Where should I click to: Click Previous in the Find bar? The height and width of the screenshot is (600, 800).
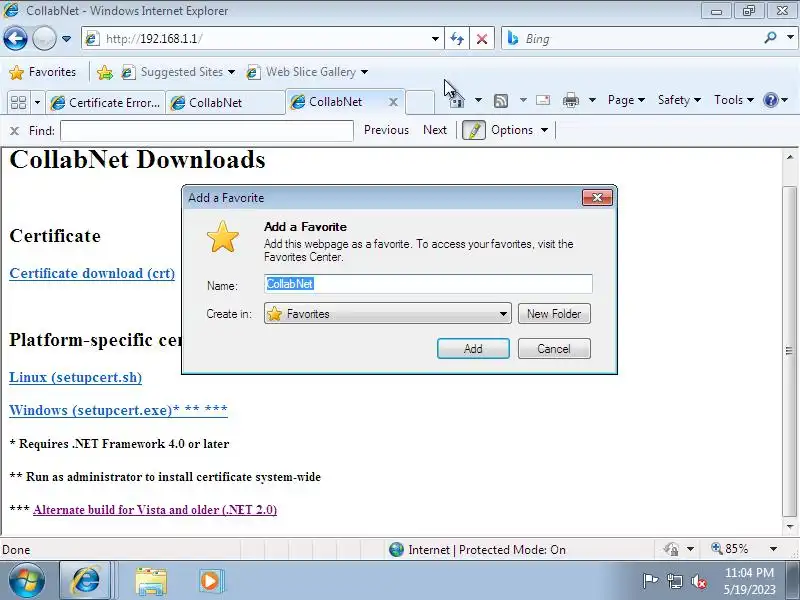coord(386,130)
